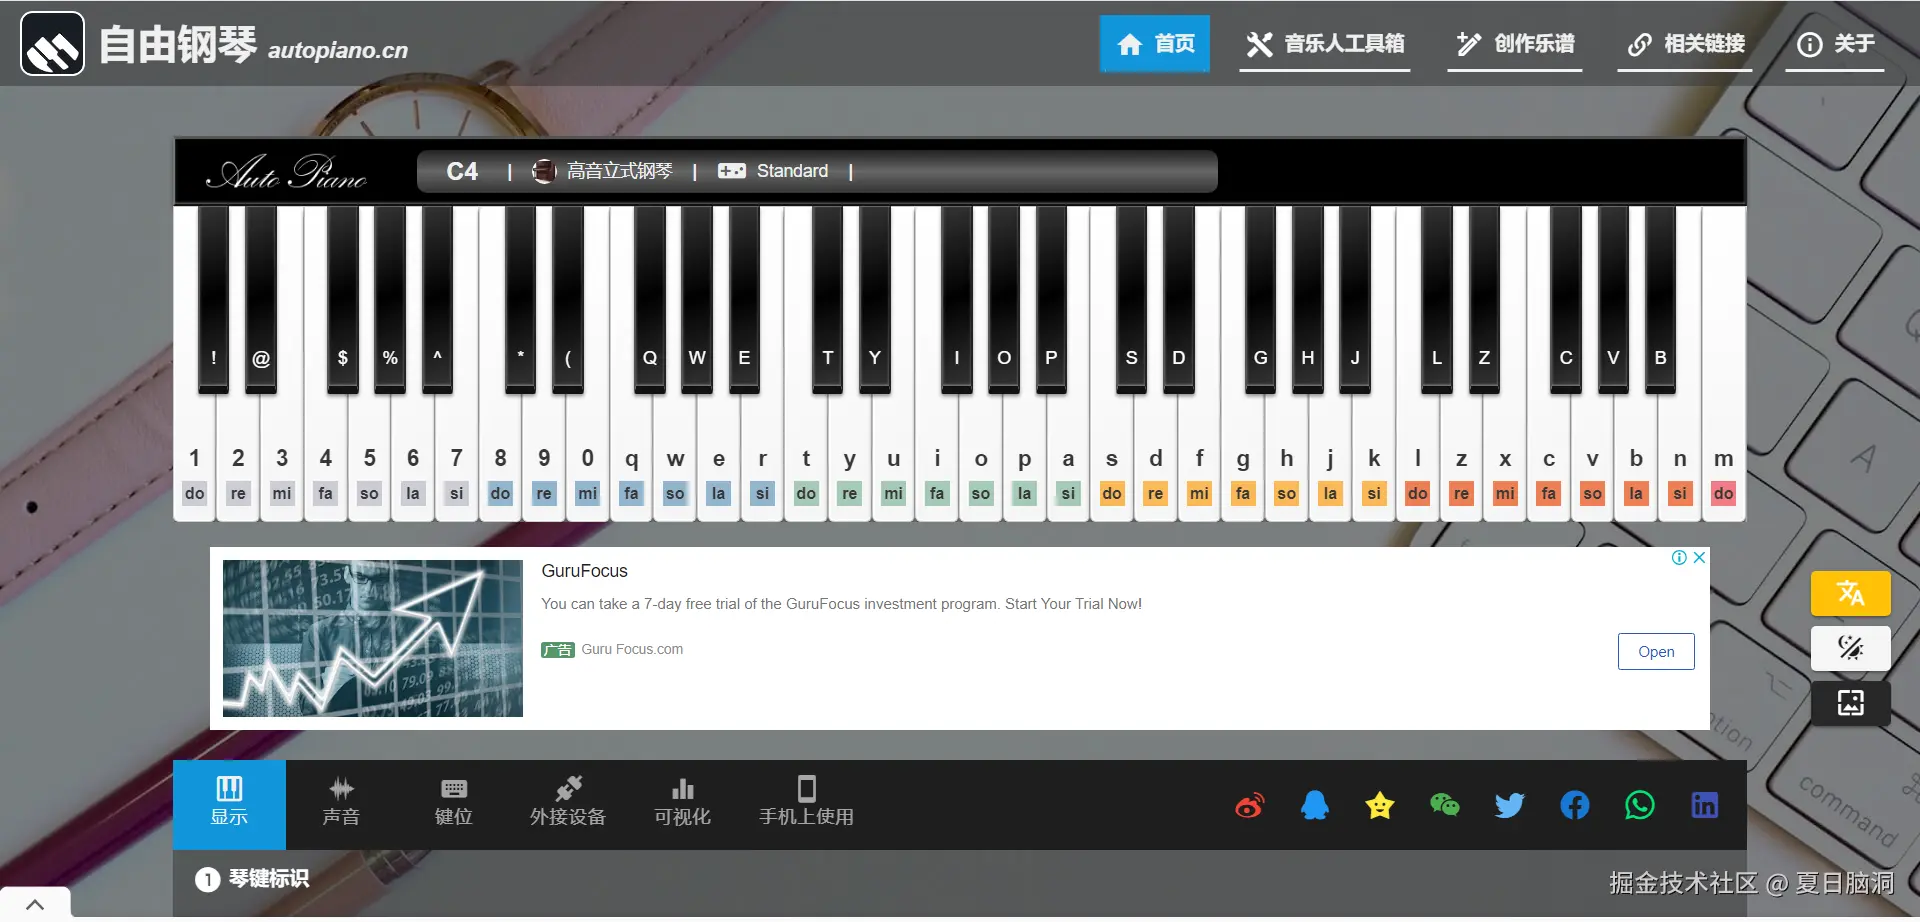Switch to the 声音 sound tab
1920x922 pixels.
341,804
